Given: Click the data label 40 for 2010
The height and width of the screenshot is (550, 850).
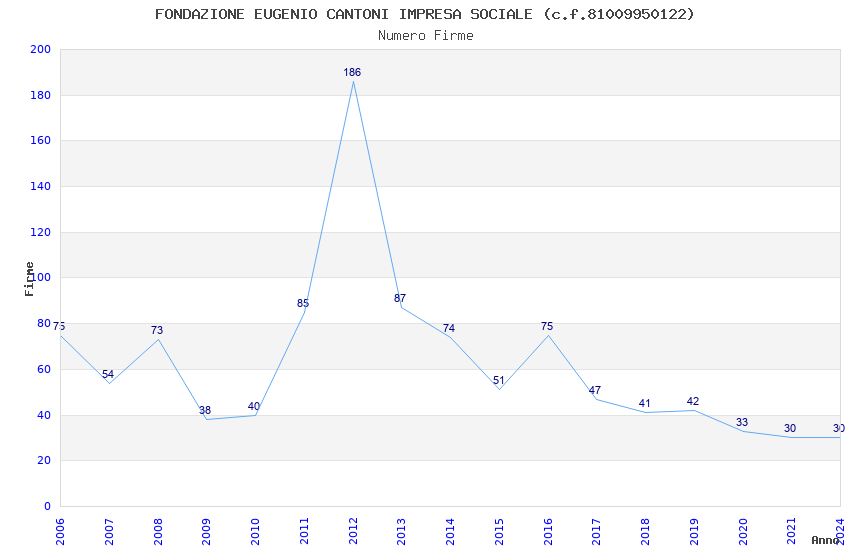Looking at the screenshot, I should pyautogui.click(x=254, y=406).
